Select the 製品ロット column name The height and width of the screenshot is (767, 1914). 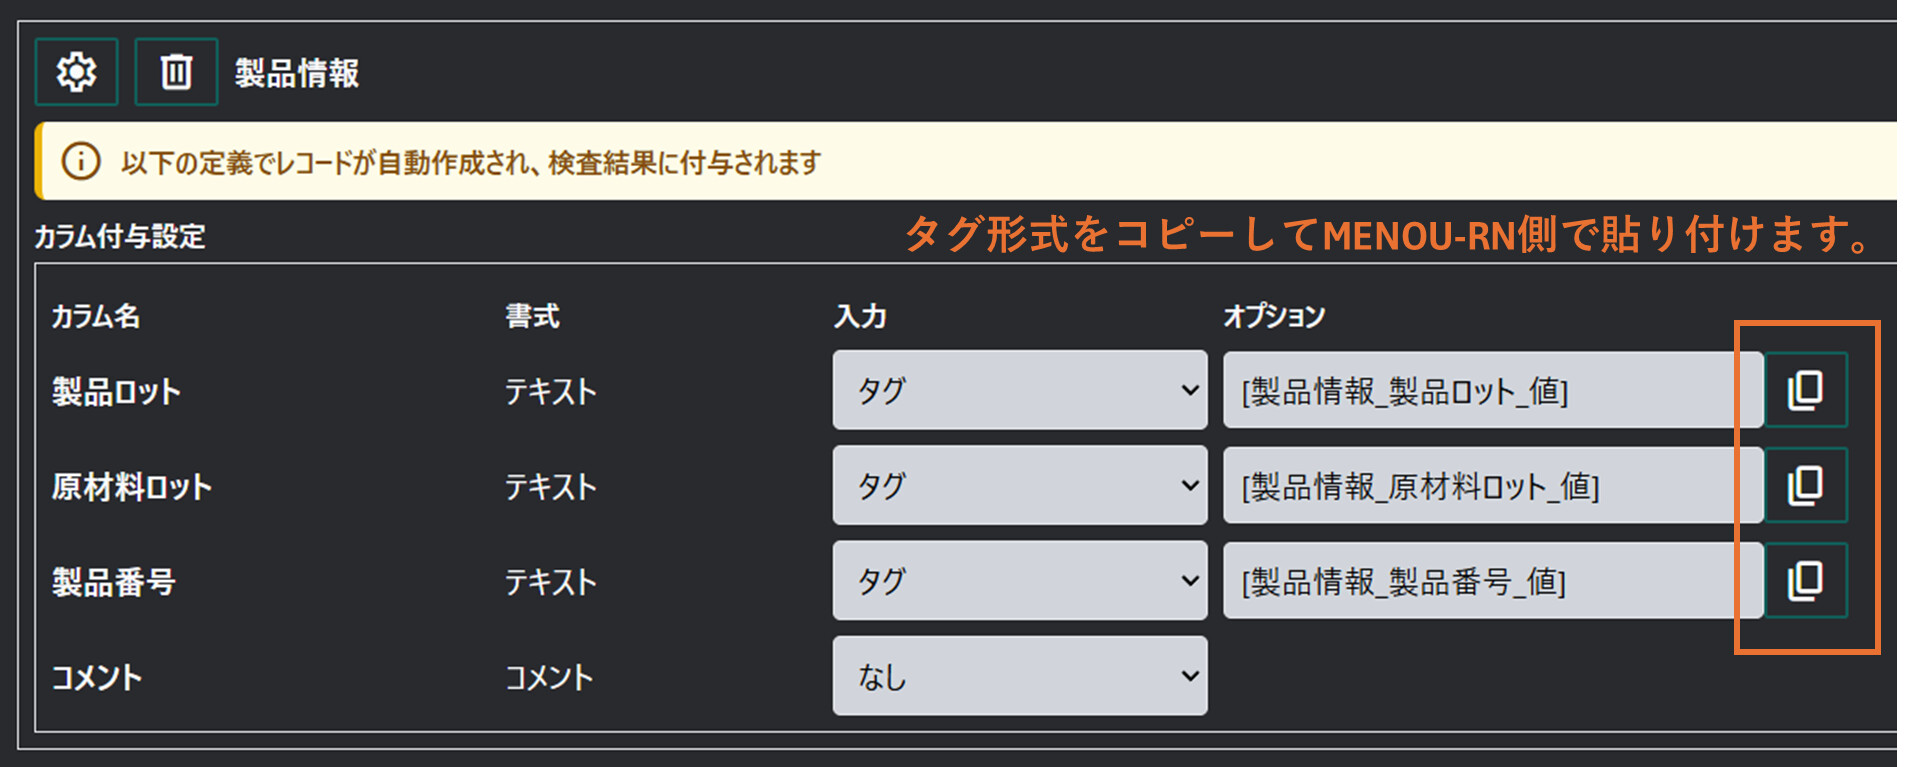(x=116, y=391)
